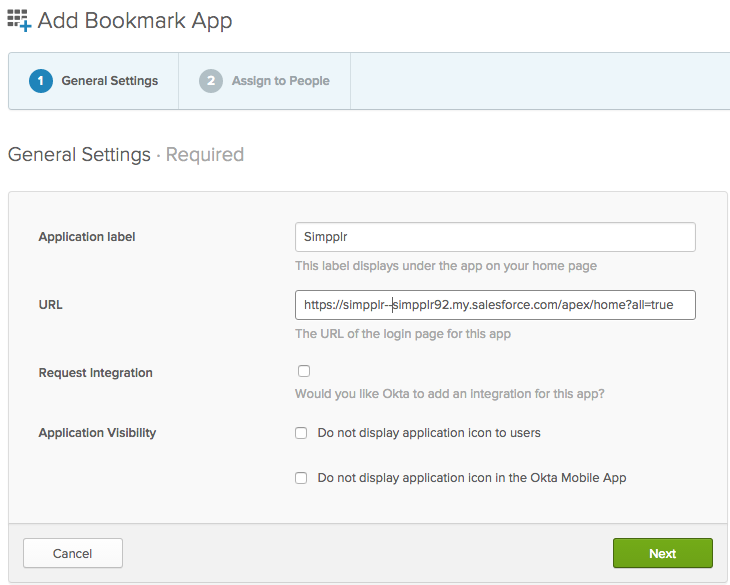The height and width of the screenshot is (585, 730).
Task: Click hint 'The URL of the login page'
Action: click(403, 334)
